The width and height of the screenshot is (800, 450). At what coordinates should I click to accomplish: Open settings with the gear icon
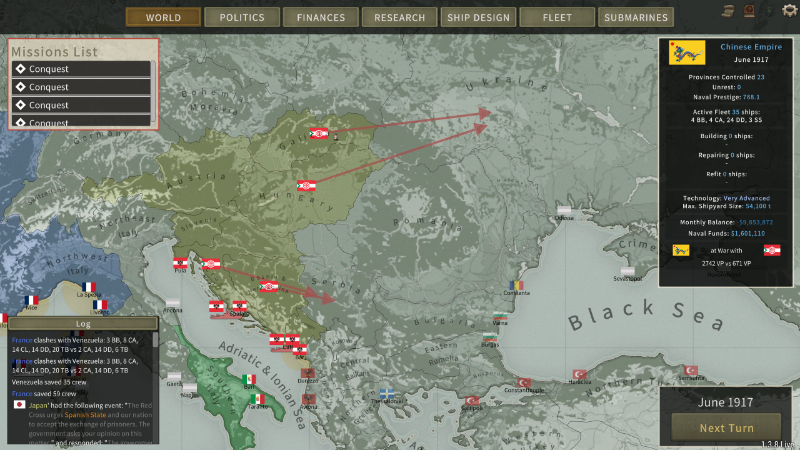coord(789,10)
